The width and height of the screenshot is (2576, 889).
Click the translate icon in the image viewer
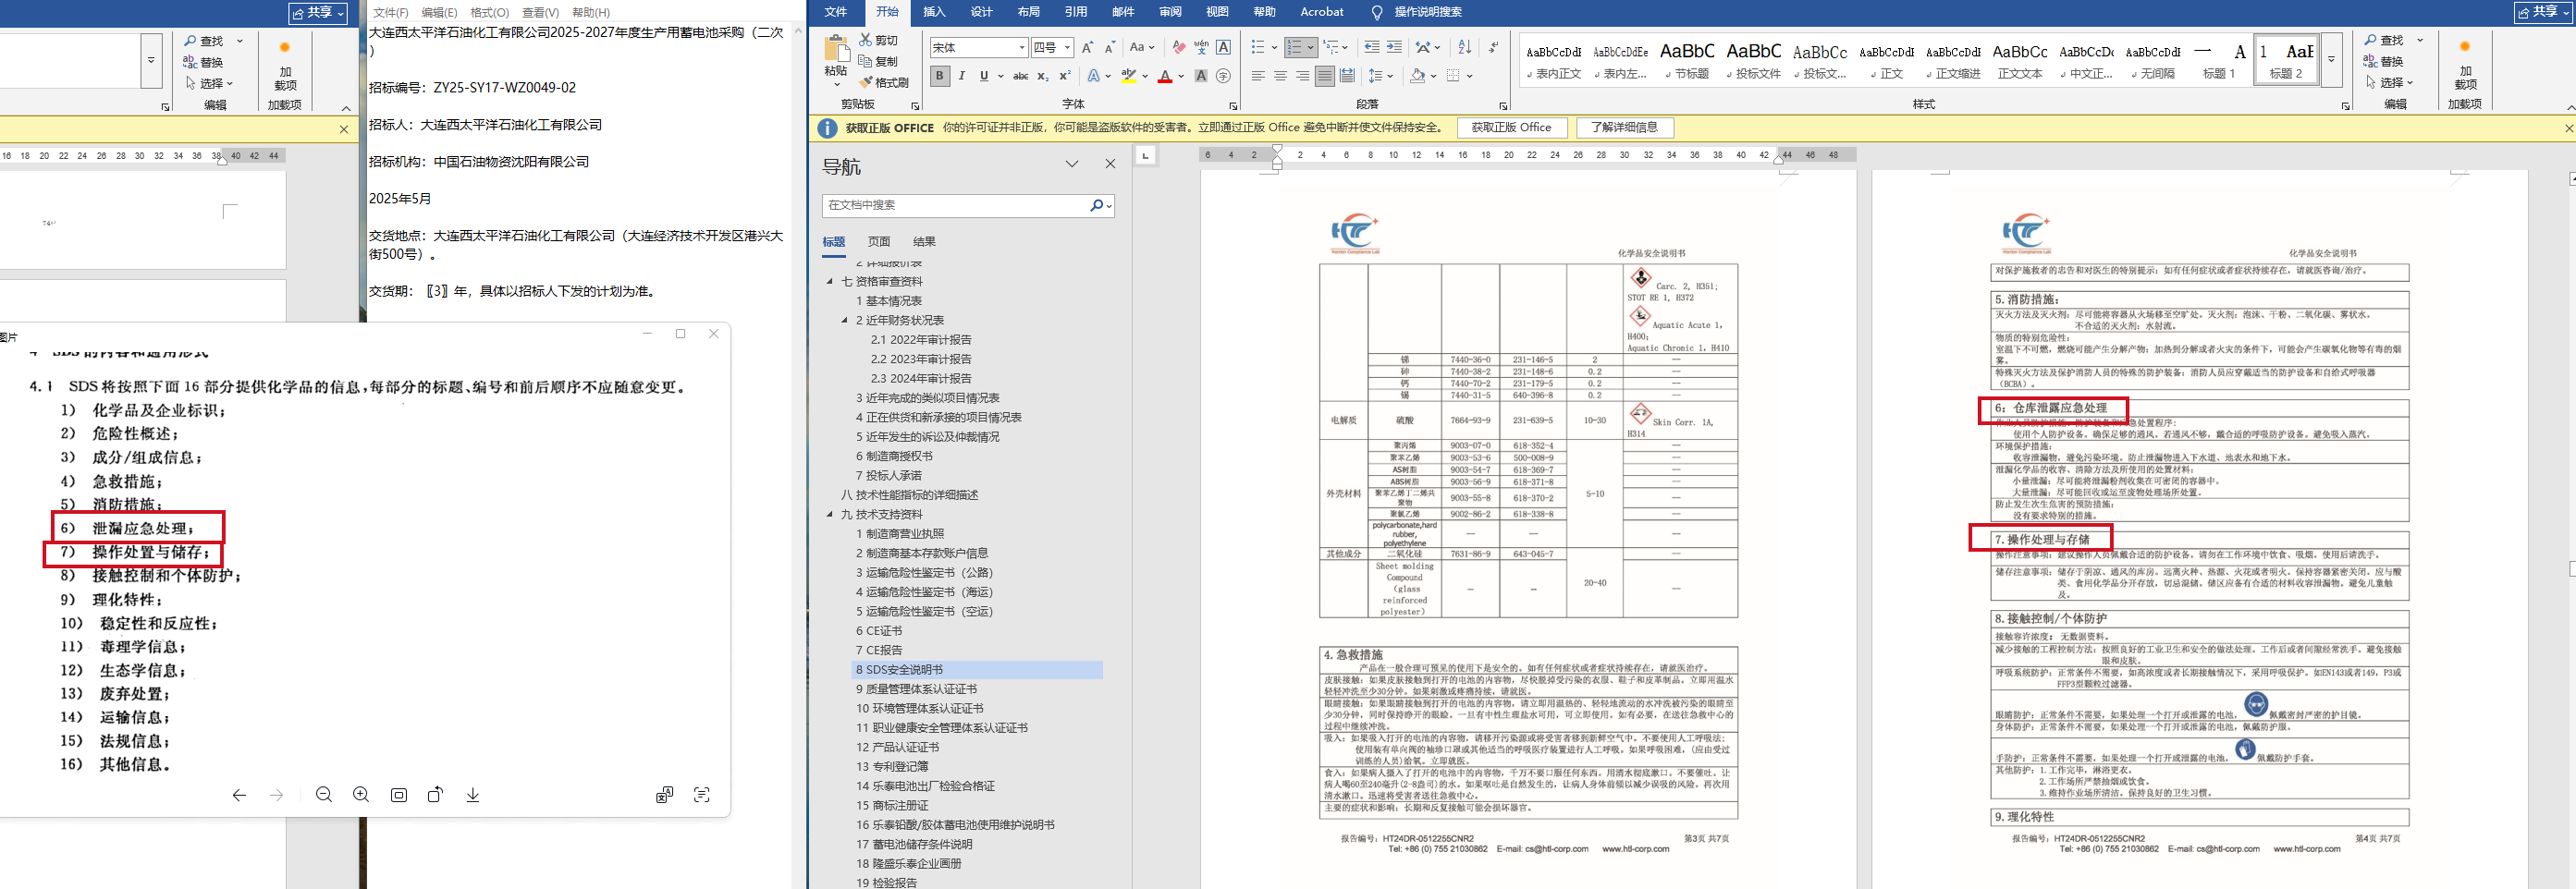coord(664,795)
